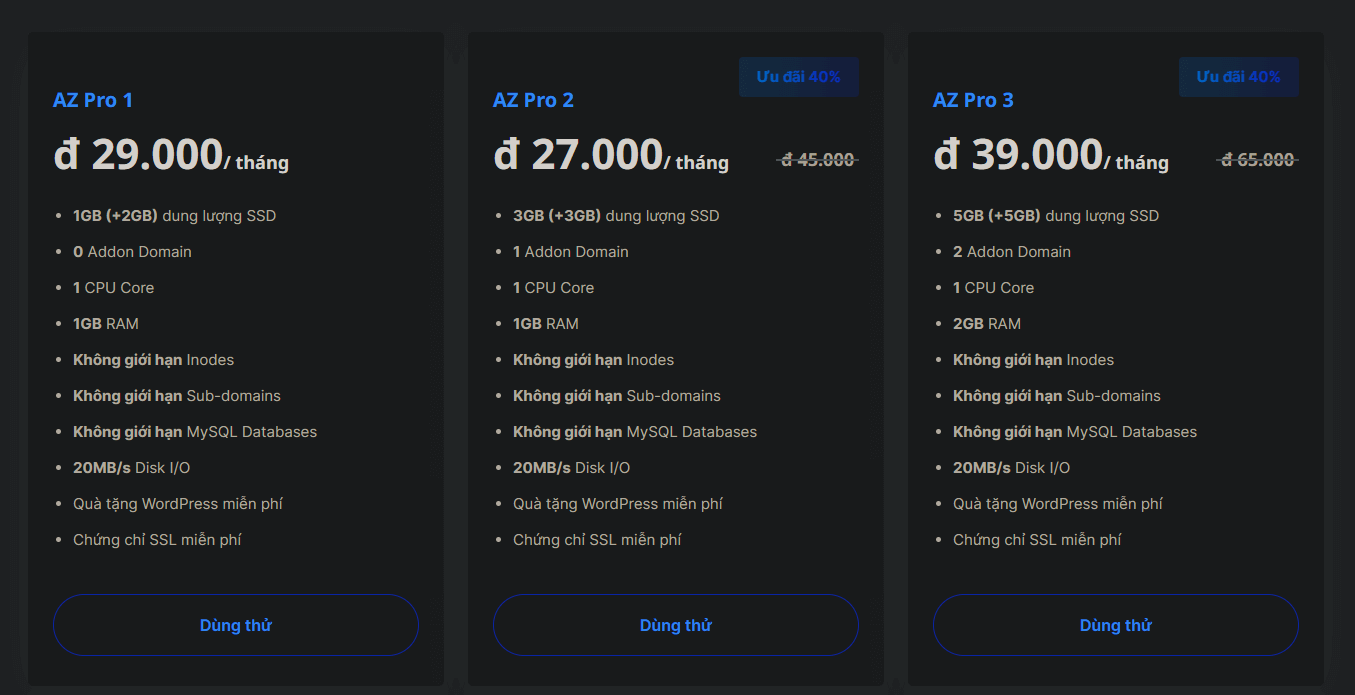
Task: Click the MySQL Databases line in AZ Pro 2
Action: coord(635,432)
